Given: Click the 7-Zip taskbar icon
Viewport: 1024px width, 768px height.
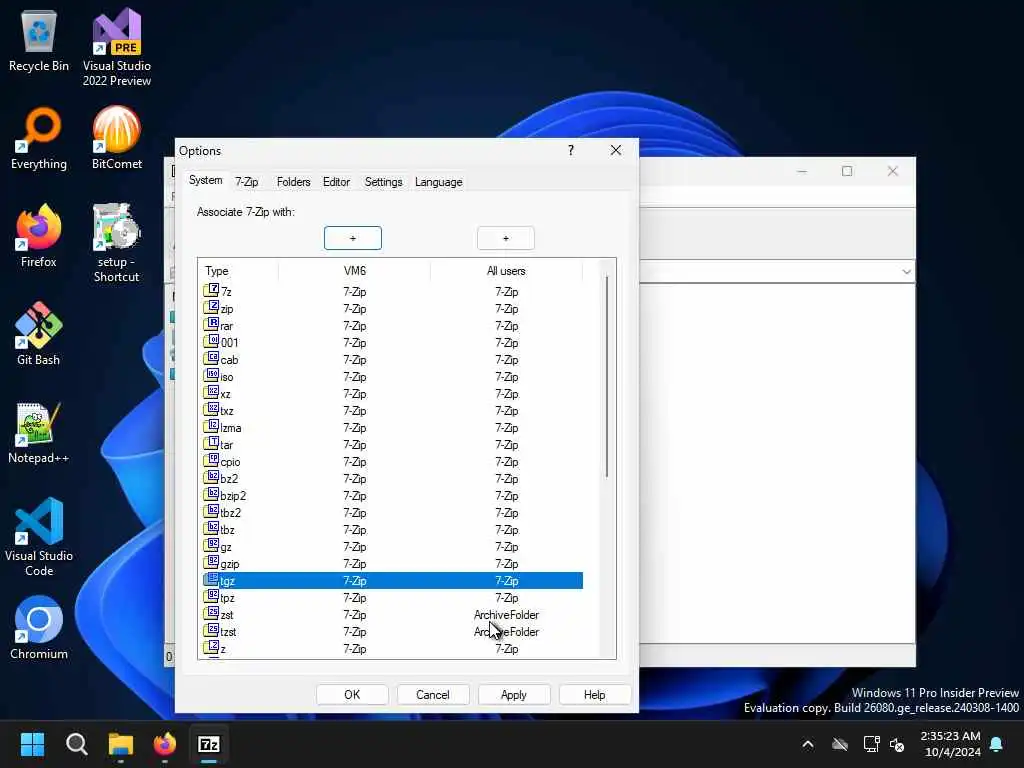Looking at the screenshot, I should tap(209, 744).
